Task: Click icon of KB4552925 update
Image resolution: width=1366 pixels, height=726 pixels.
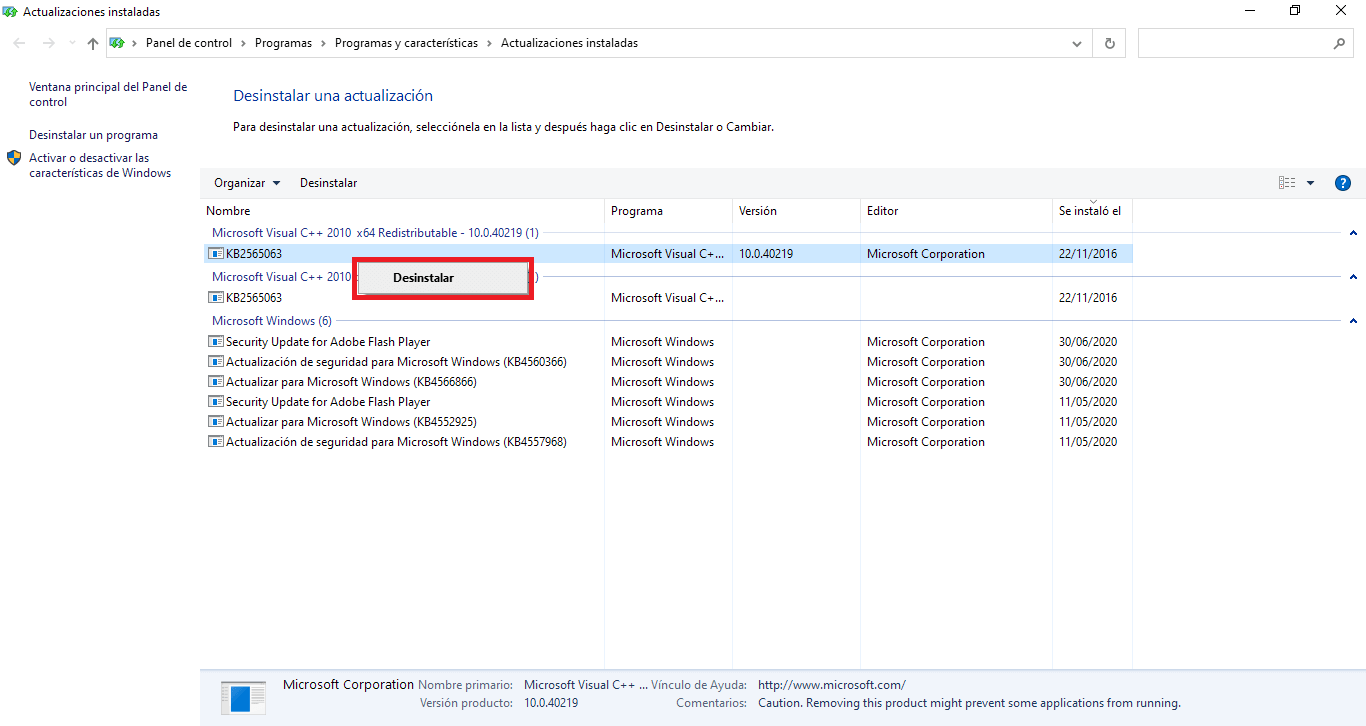Action: [216, 422]
